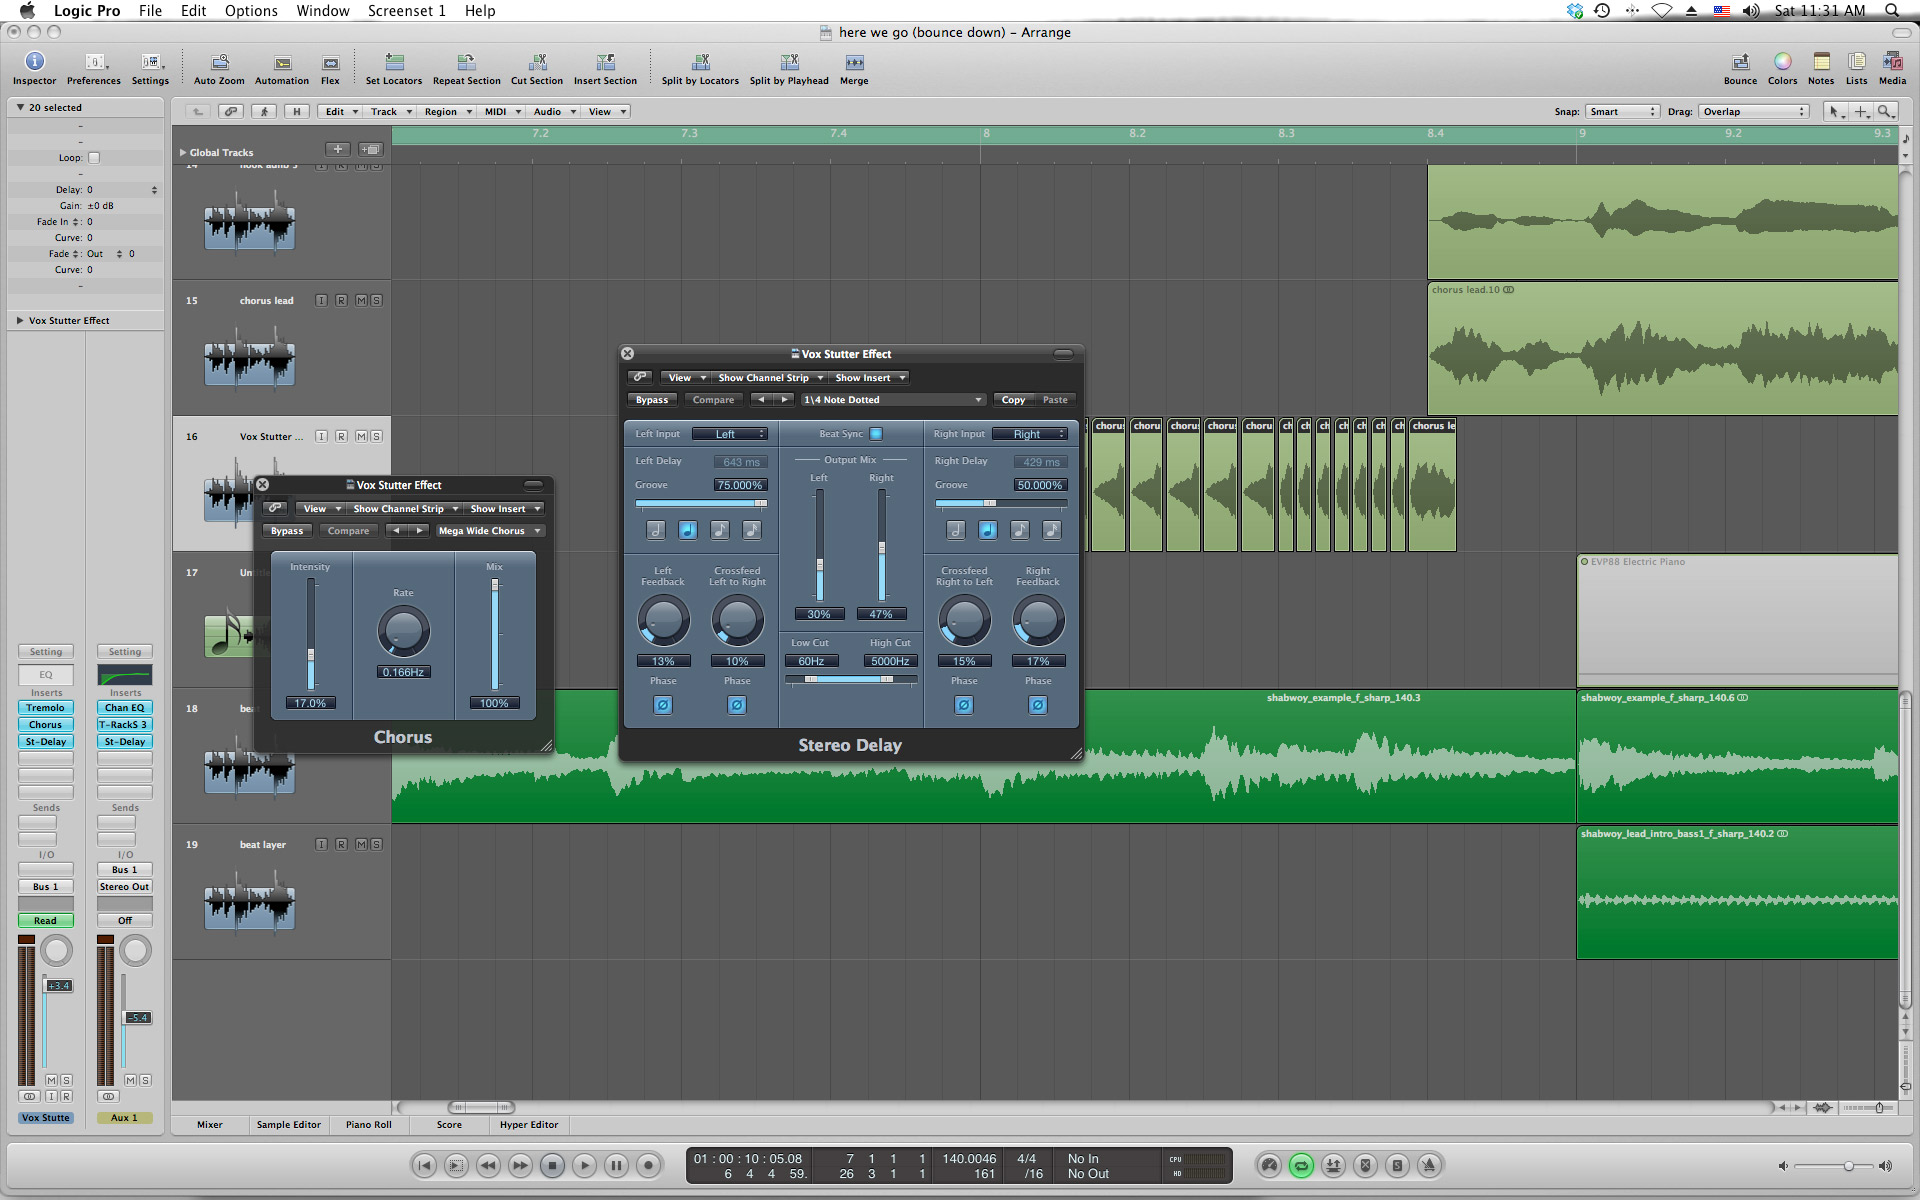Click the Split by Playhead icon

point(789,62)
